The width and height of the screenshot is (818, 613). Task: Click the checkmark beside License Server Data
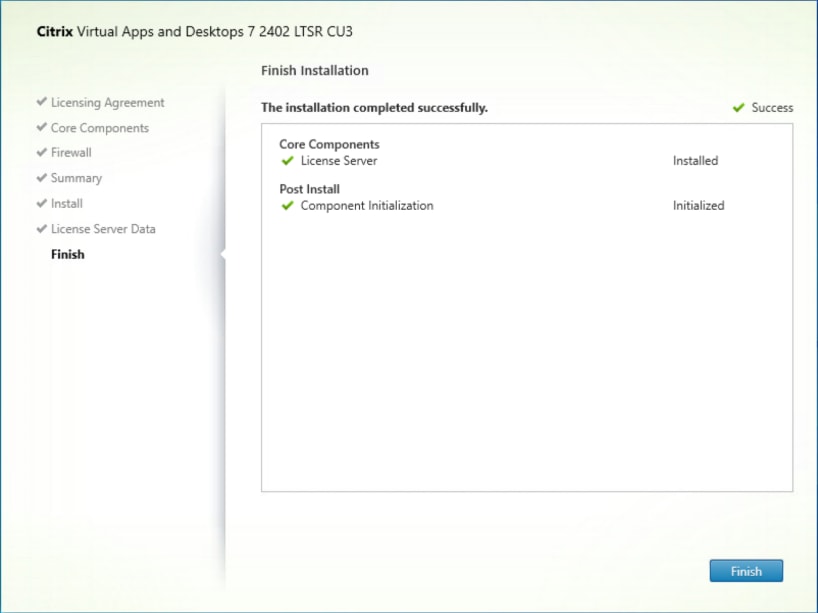[x=42, y=228]
